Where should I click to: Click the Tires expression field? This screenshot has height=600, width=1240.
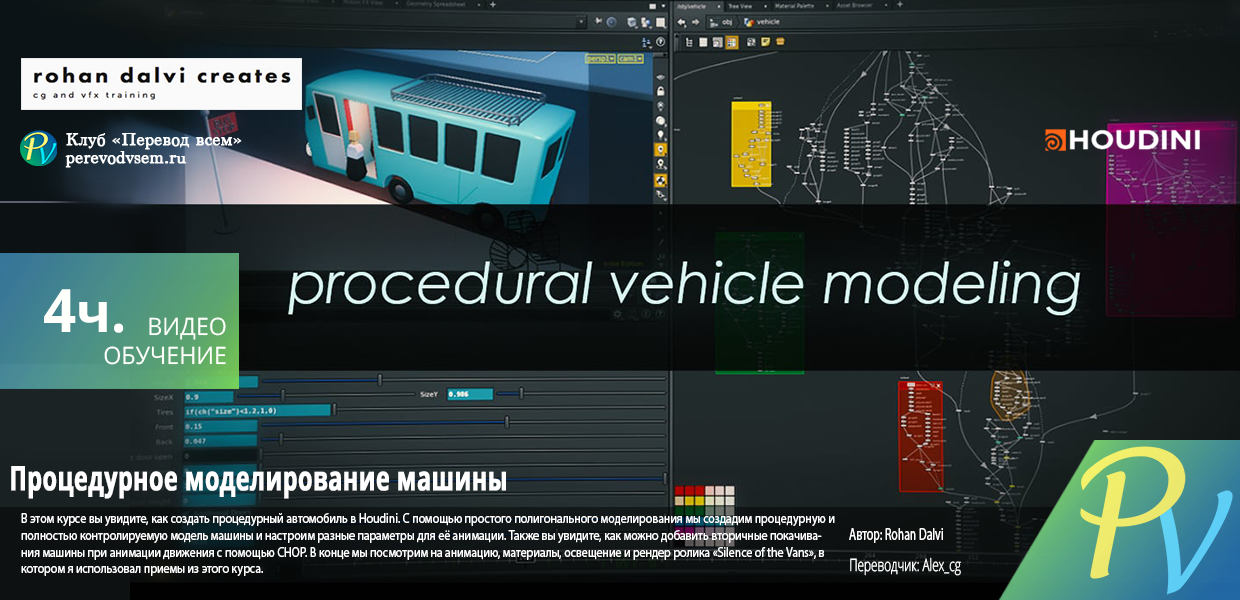click(x=258, y=411)
